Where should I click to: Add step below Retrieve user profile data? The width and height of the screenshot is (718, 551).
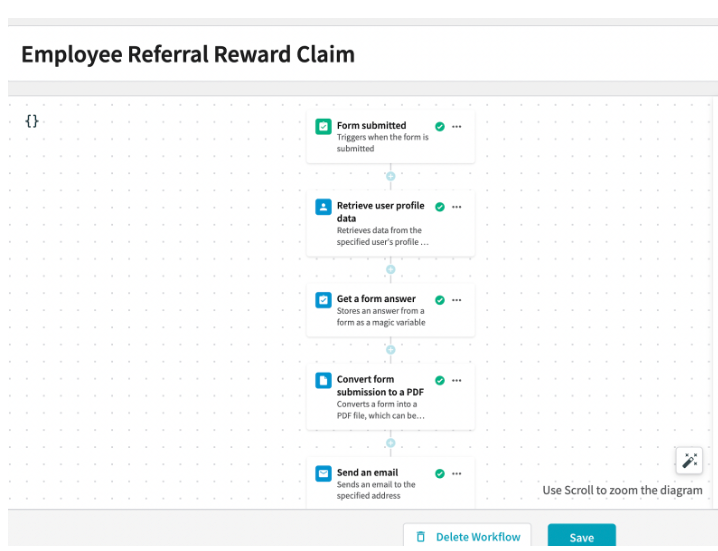click(x=391, y=269)
